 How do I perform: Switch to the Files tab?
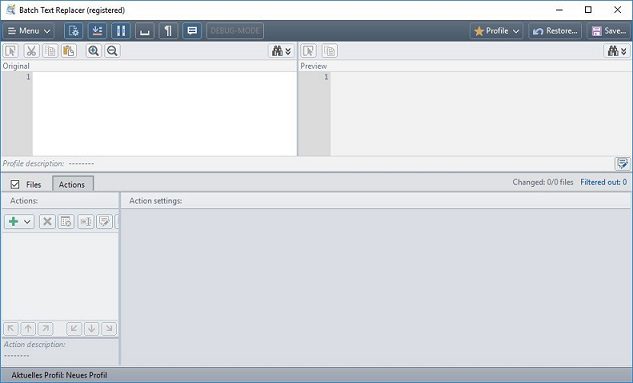coord(34,184)
